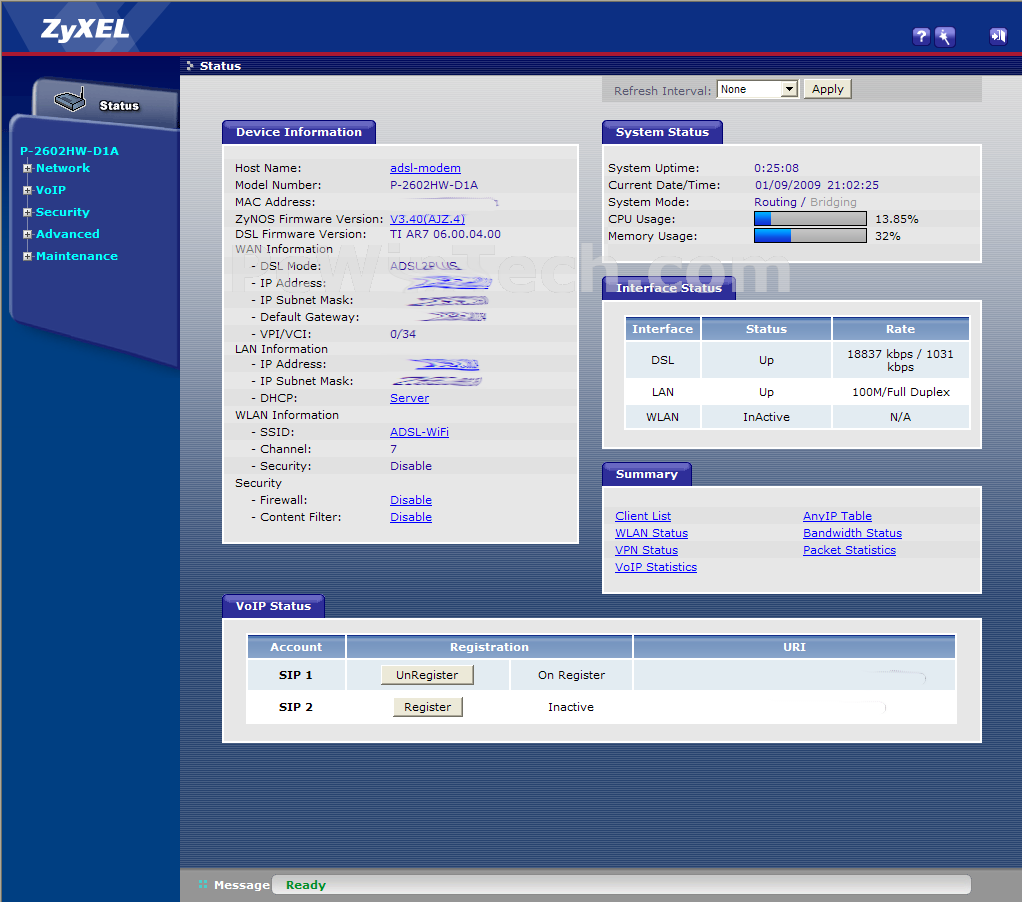1022x902 pixels.
Task: Click the VoIP Status panel header
Action: [x=273, y=606]
